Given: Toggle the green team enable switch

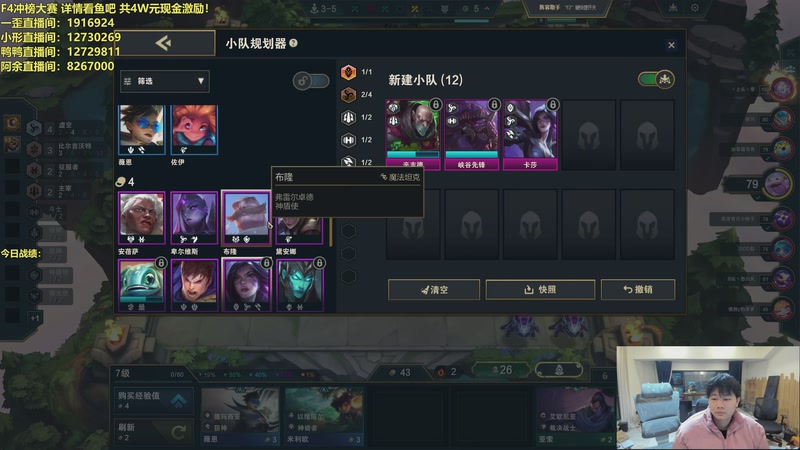Looking at the screenshot, I should coord(656,79).
